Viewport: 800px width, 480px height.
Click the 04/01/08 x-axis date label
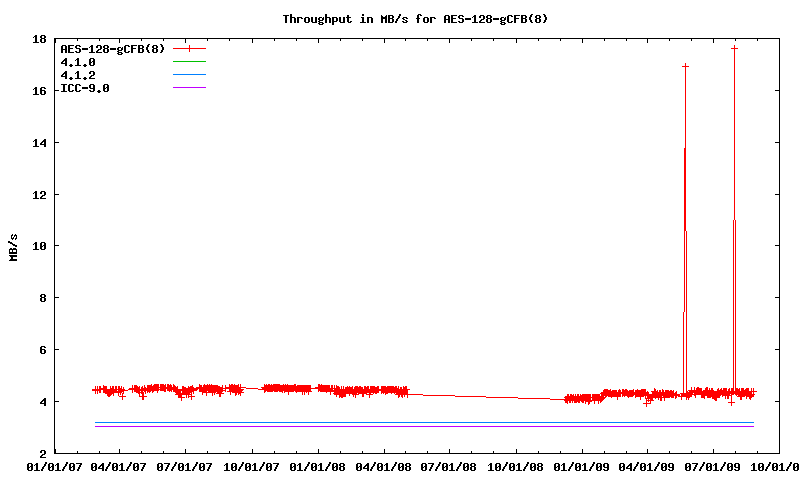(x=383, y=466)
